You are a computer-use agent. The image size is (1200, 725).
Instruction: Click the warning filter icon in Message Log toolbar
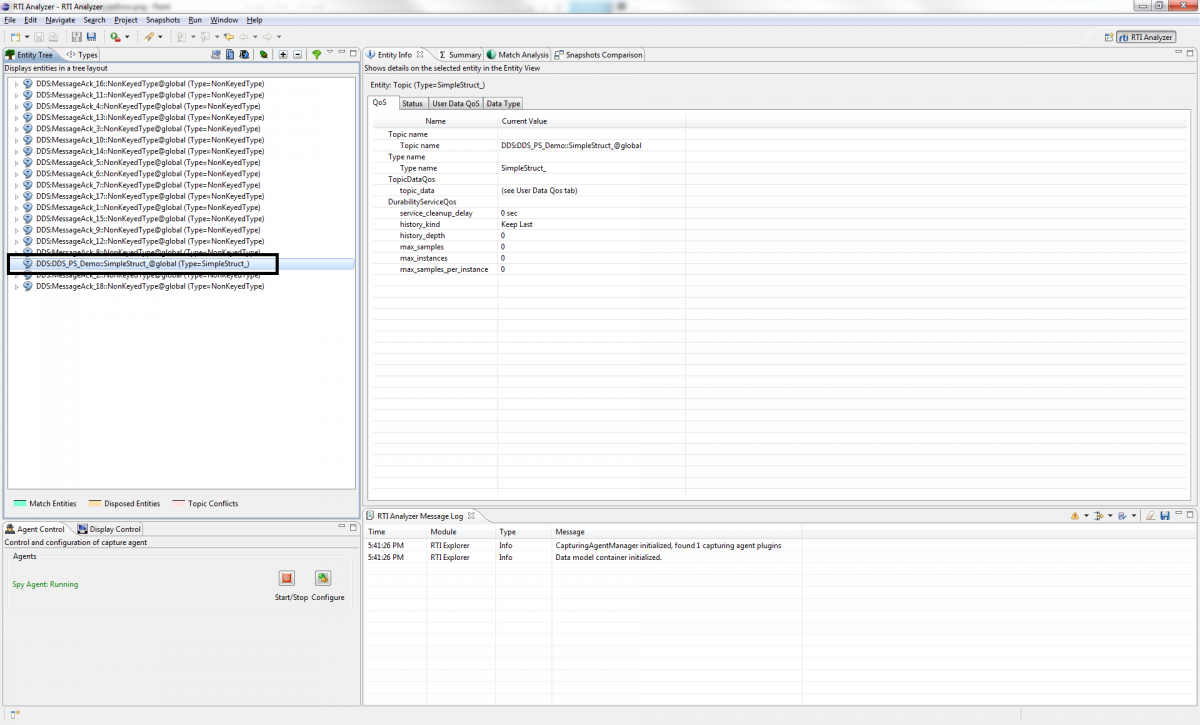(1075, 516)
